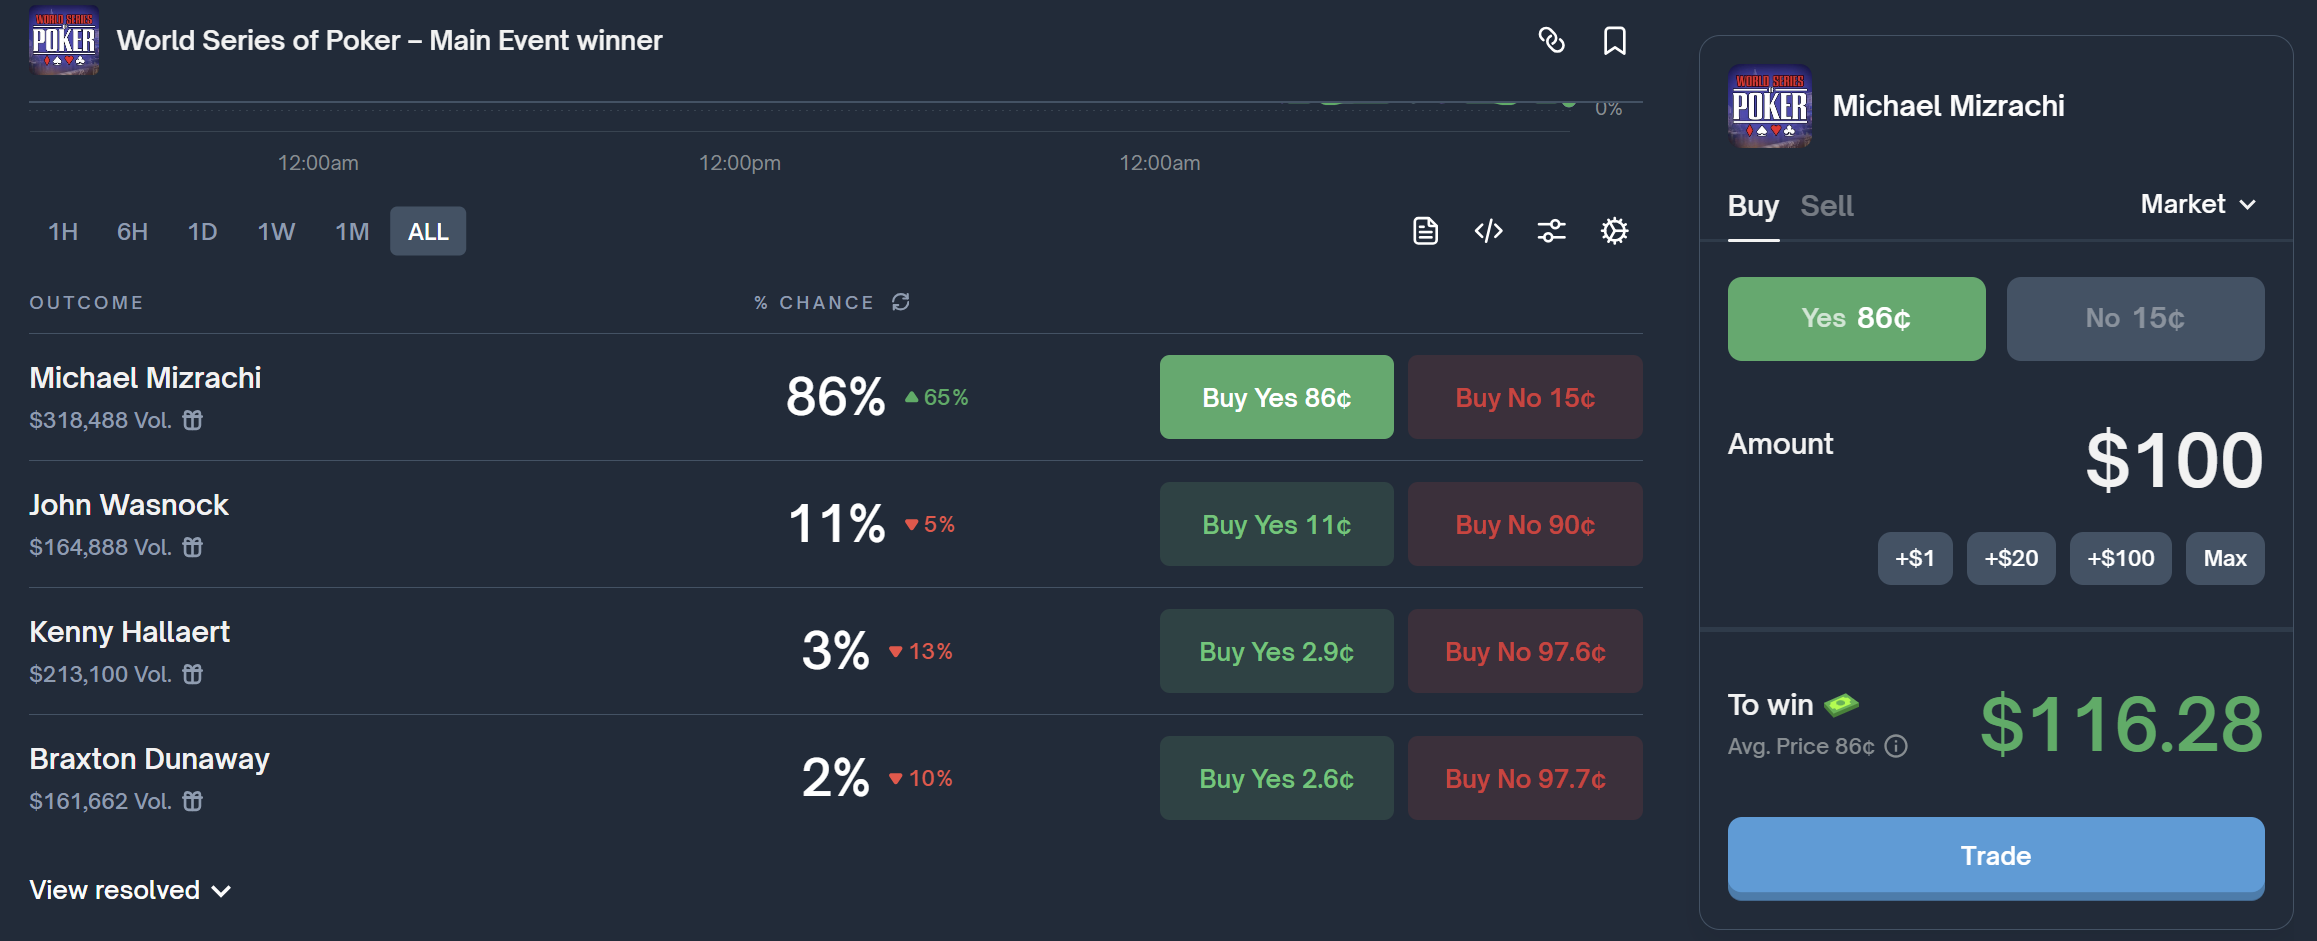The height and width of the screenshot is (941, 2317).
Task: Click Buy Yes 2.9¢ for Kenny Hallaert
Action: coord(1277,651)
